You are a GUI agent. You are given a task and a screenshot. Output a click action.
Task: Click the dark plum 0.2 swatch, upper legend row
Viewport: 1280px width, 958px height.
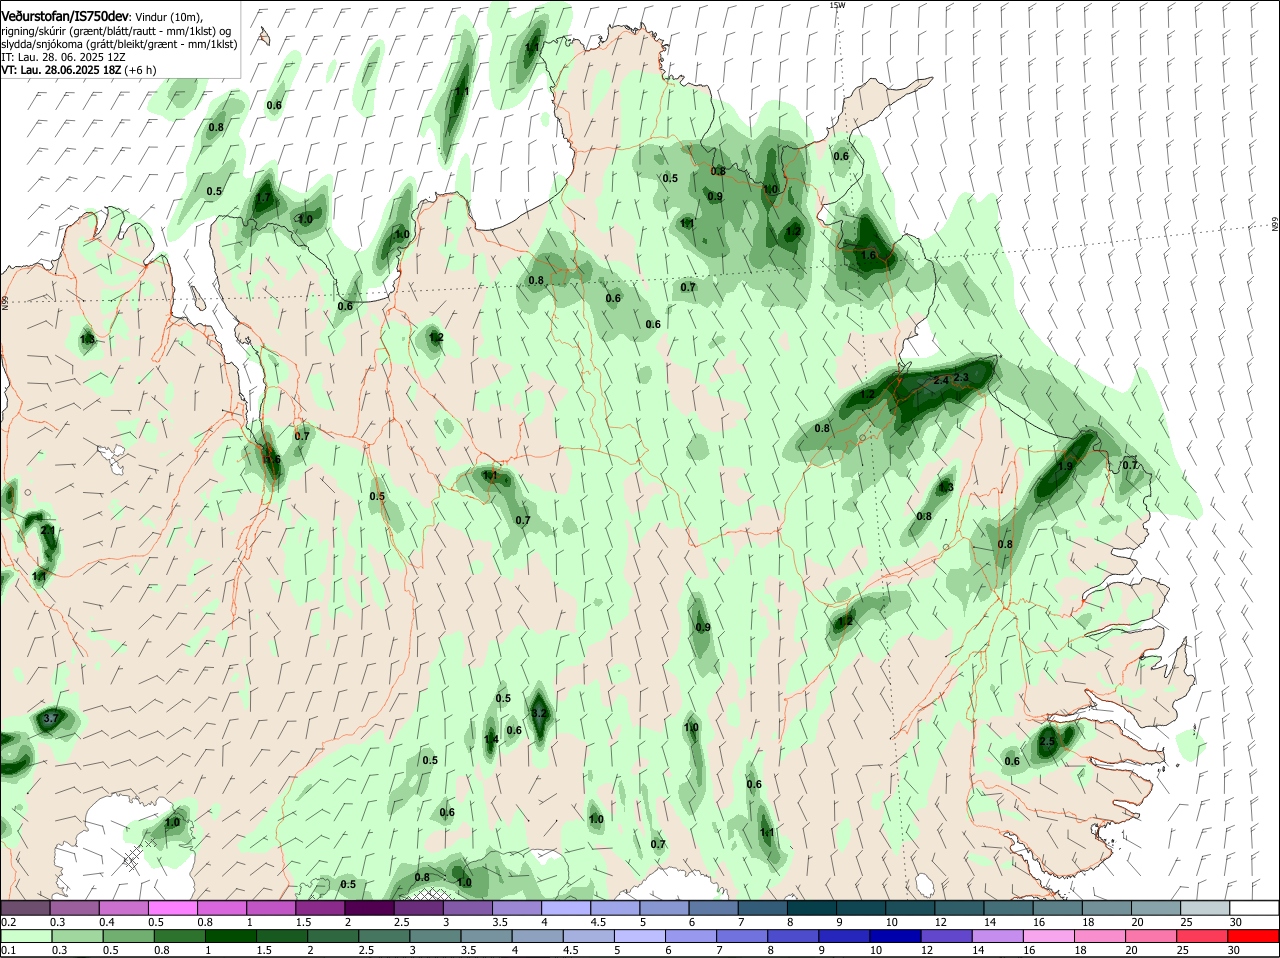pos(25,907)
